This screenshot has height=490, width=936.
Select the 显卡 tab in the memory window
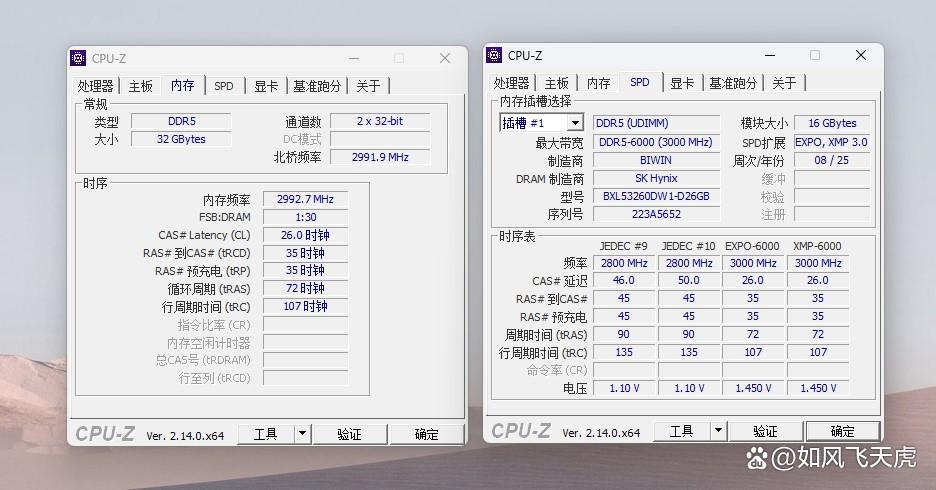tap(265, 86)
